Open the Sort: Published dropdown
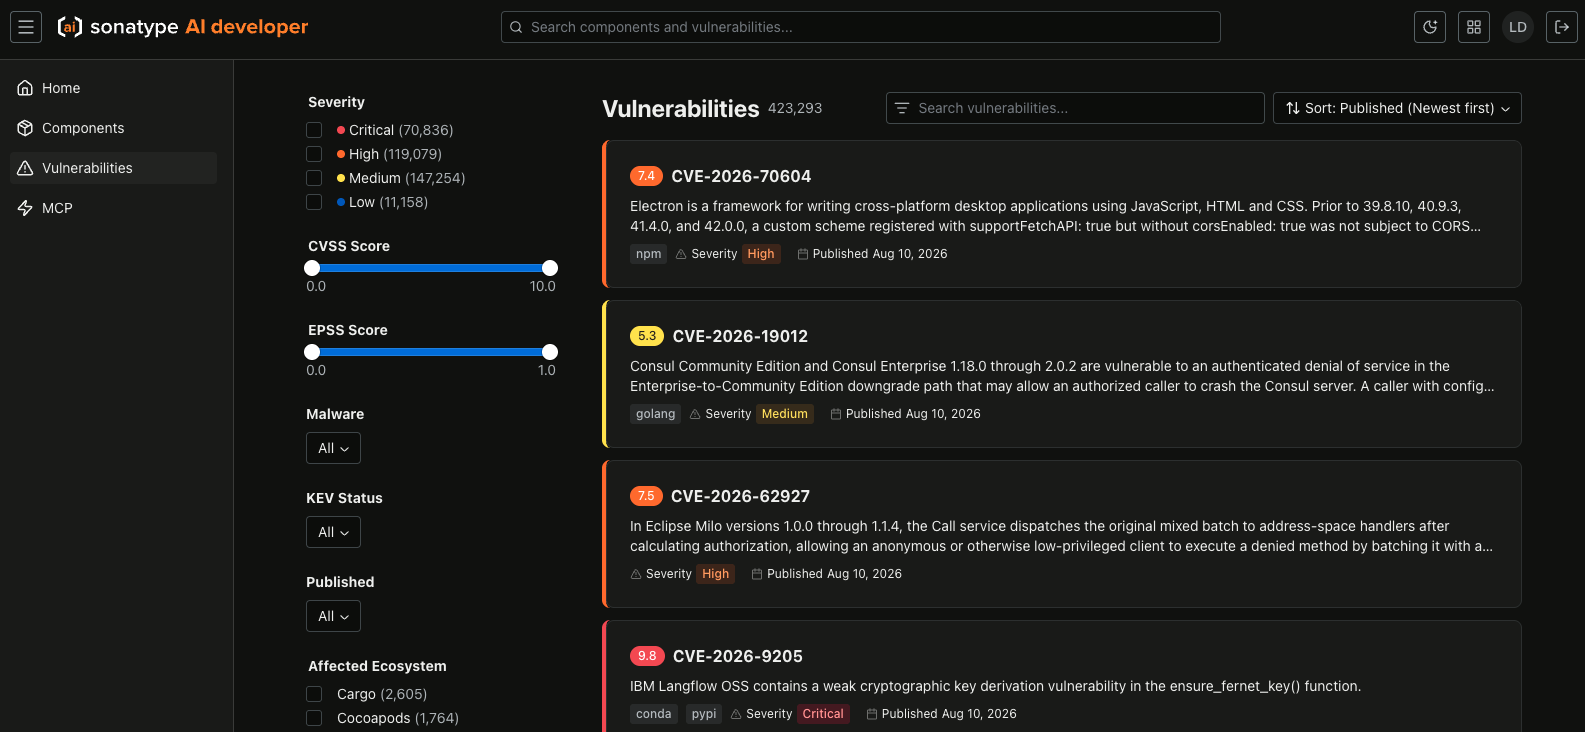Viewport: 1585px width, 732px height. point(1397,108)
